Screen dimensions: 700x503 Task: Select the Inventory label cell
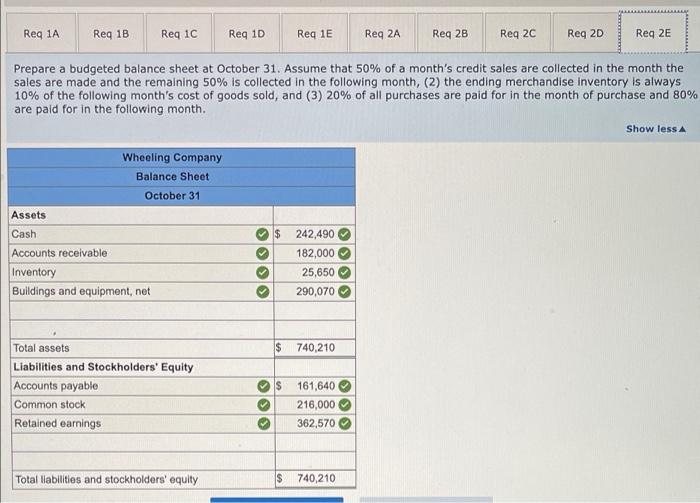point(141,272)
